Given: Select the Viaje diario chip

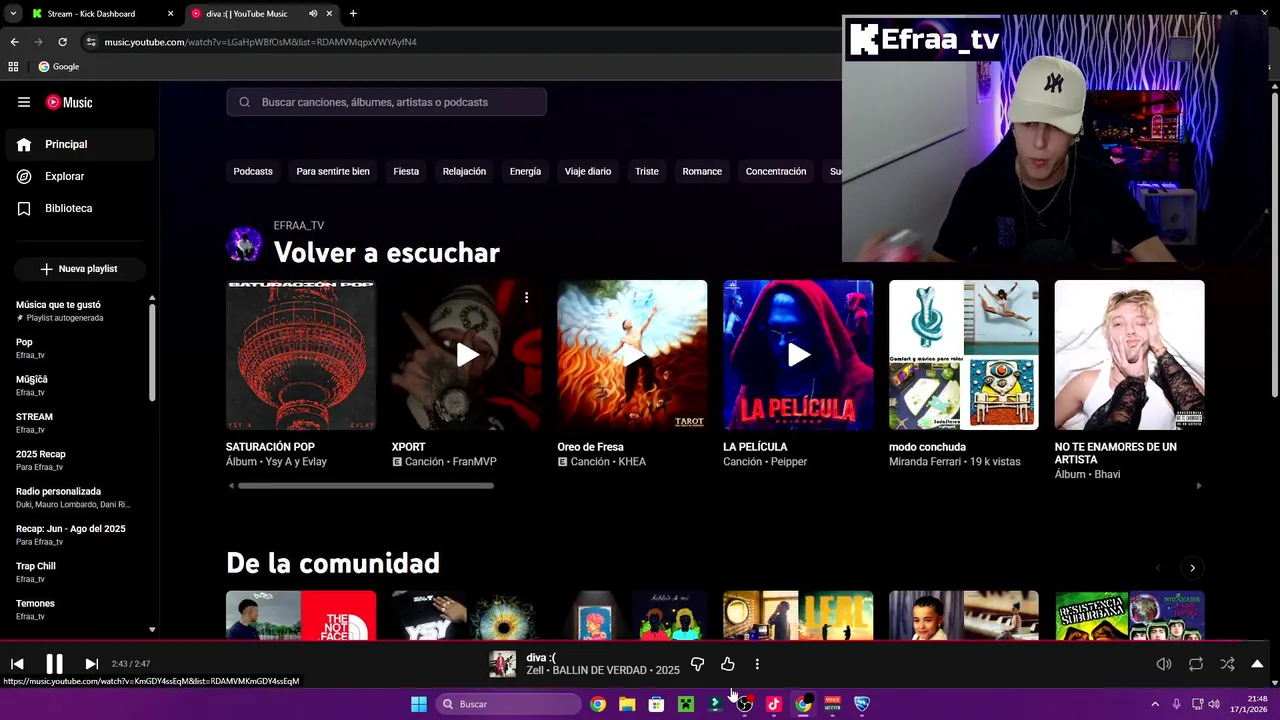Looking at the screenshot, I should coord(588,171).
